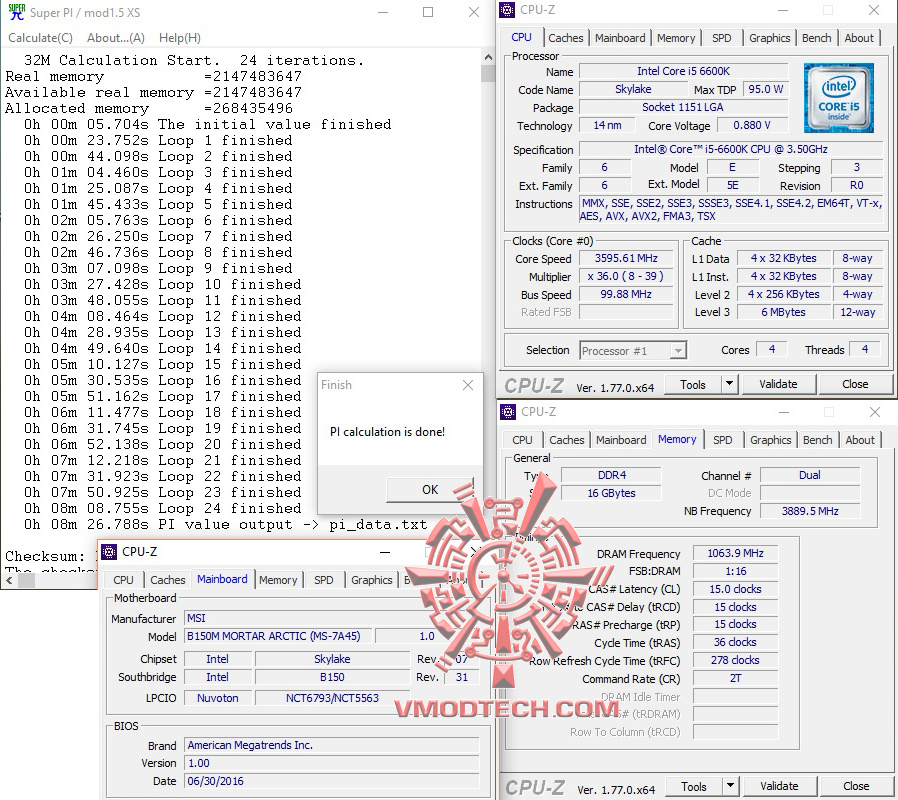This screenshot has width=898, height=800.
Task: Select Graphics tab in Memory CPU-Z window
Action: point(770,440)
